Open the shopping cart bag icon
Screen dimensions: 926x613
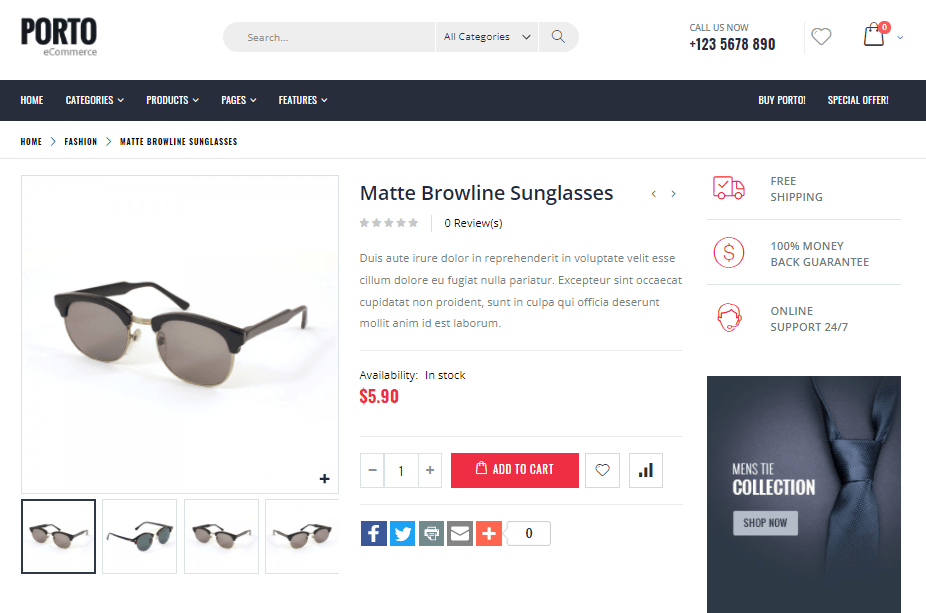[x=874, y=35]
